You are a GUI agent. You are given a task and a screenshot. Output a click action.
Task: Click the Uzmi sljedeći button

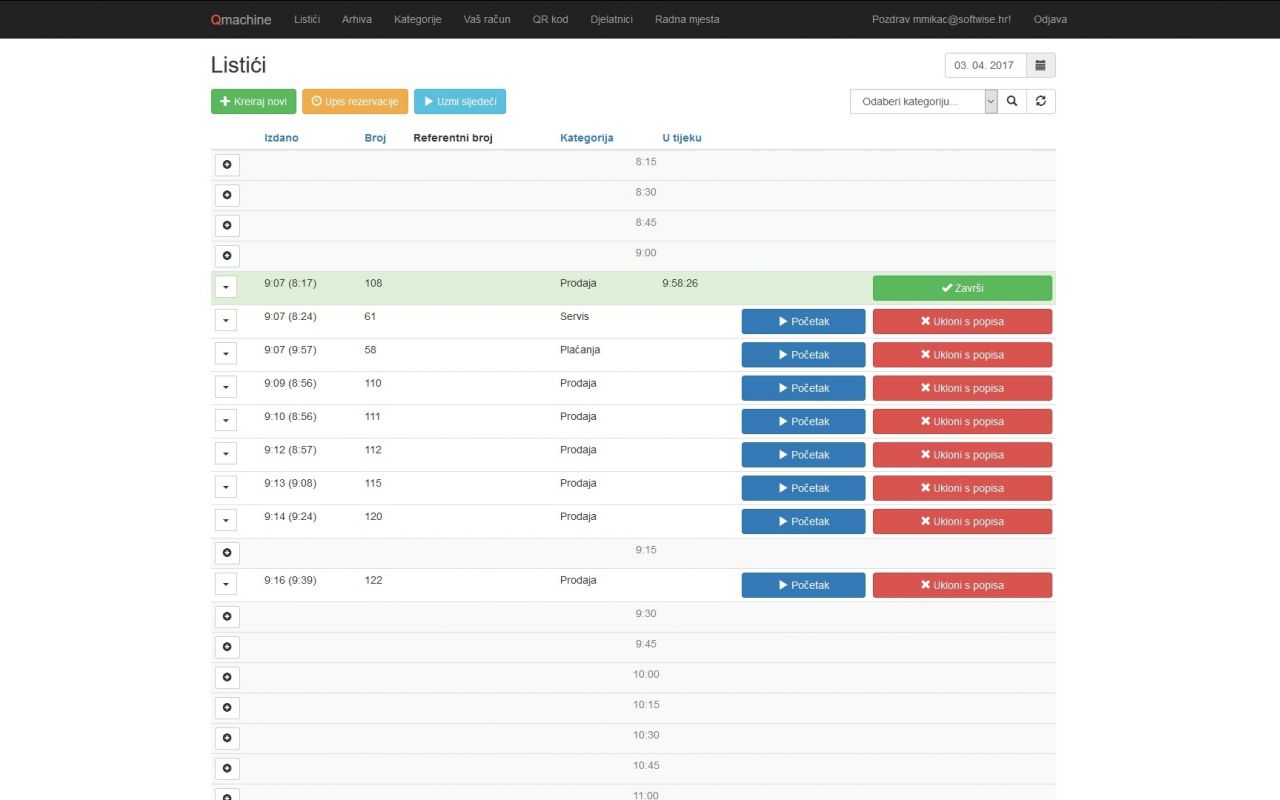tap(460, 101)
